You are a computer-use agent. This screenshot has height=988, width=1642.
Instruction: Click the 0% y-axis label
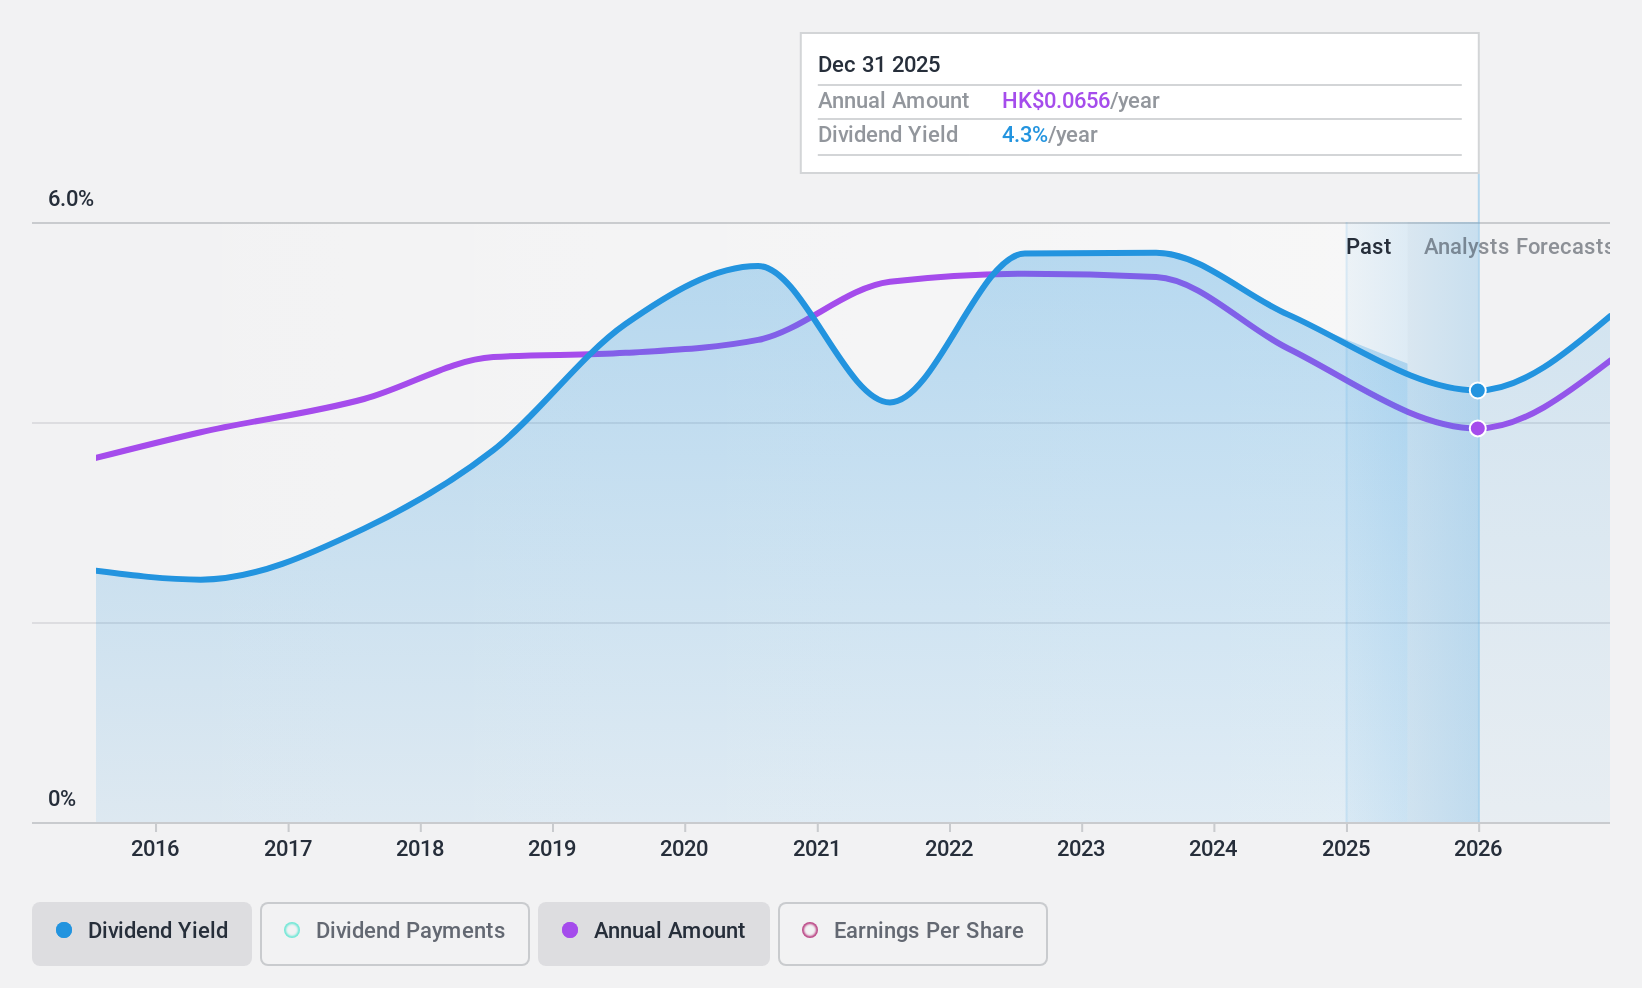point(62,799)
